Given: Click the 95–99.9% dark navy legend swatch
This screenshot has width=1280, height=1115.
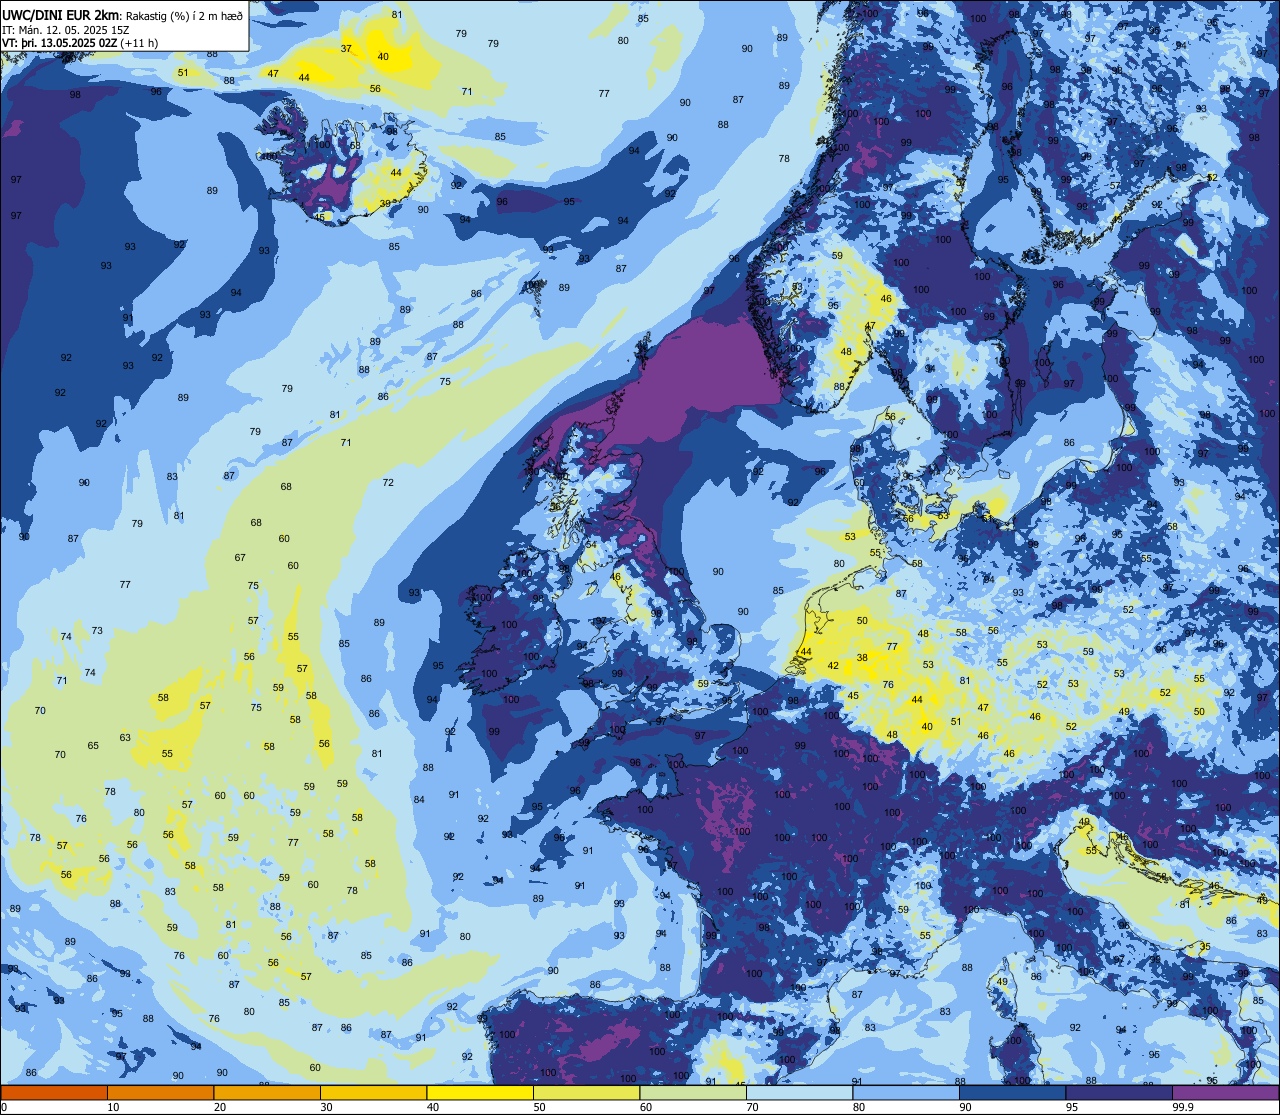Looking at the screenshot, I should tap(1119, 1092).
